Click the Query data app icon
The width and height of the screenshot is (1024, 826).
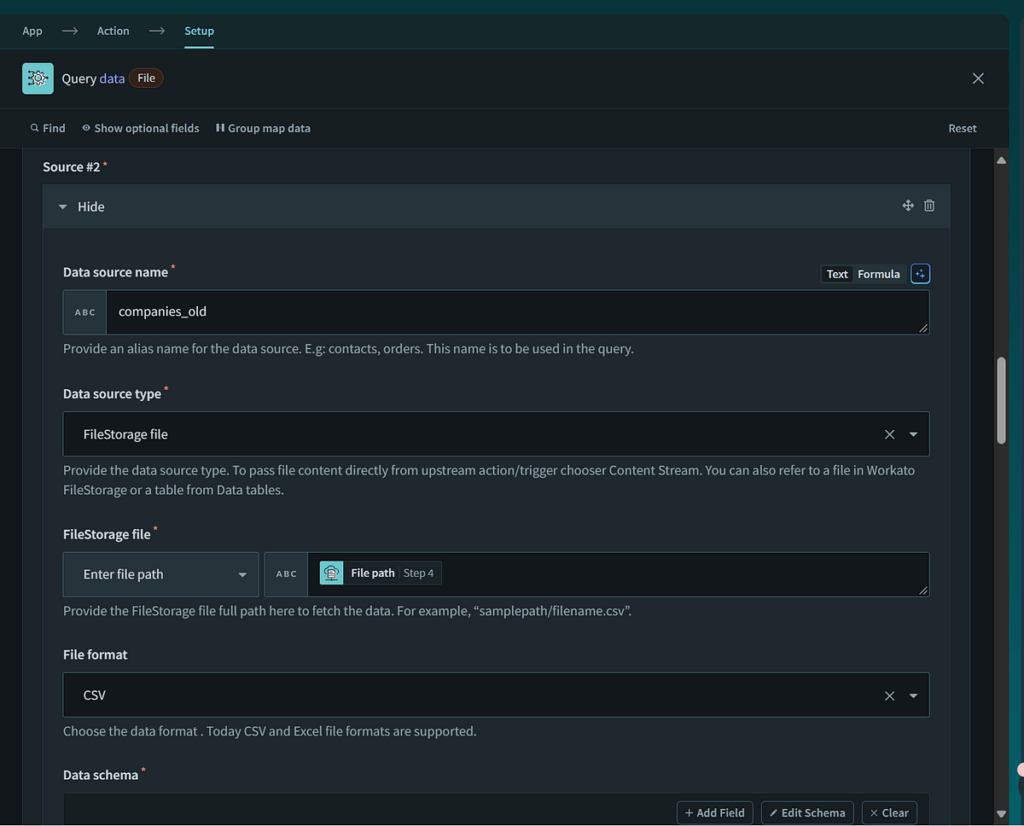[38, 78]
